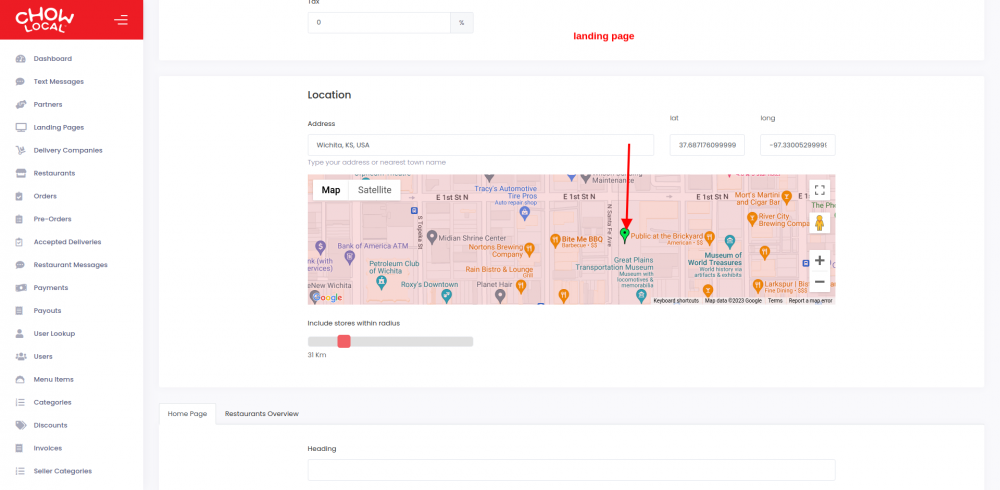Click the Heading text field
1000x490 pixels.
click(x=571, y=470)
